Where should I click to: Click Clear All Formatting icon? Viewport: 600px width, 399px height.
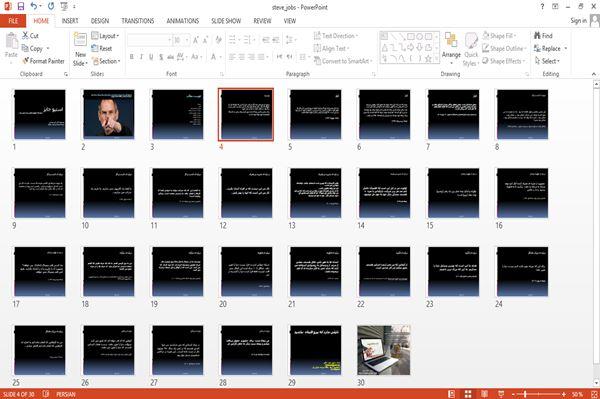click(x=218, y=40)
